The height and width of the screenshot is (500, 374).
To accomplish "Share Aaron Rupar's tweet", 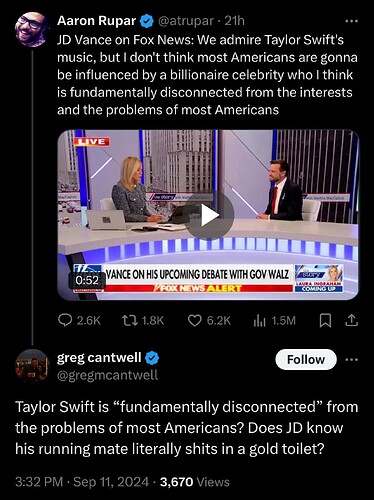I will pos(351,321).
